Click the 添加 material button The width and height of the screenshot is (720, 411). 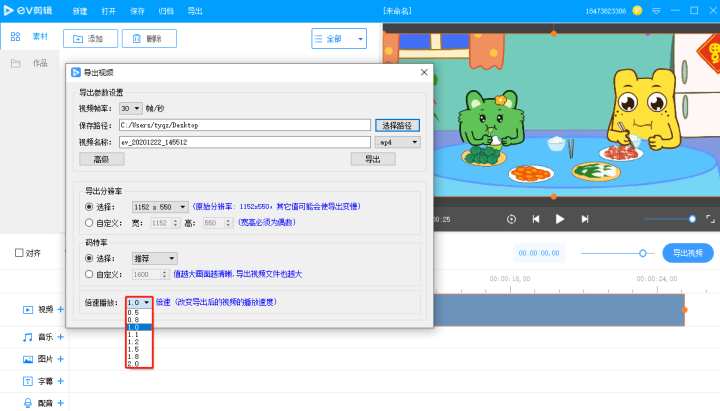(90, 39)
